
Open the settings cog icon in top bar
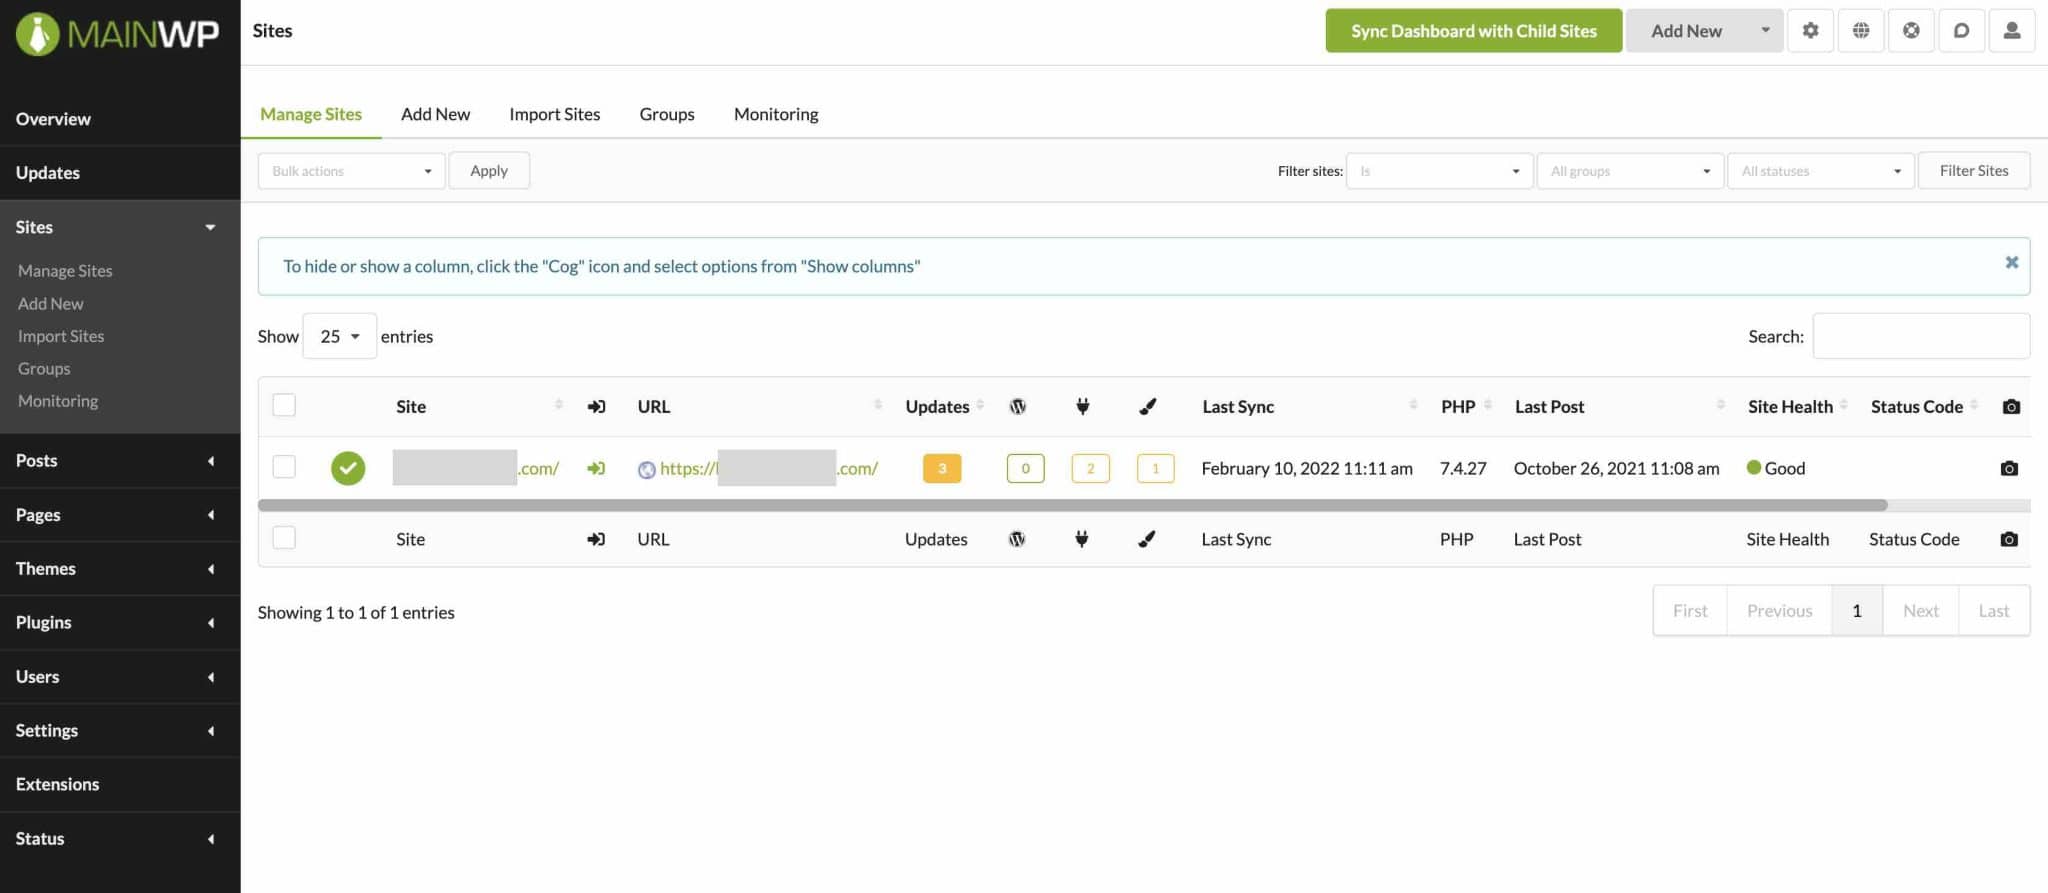coord(1810,30)
